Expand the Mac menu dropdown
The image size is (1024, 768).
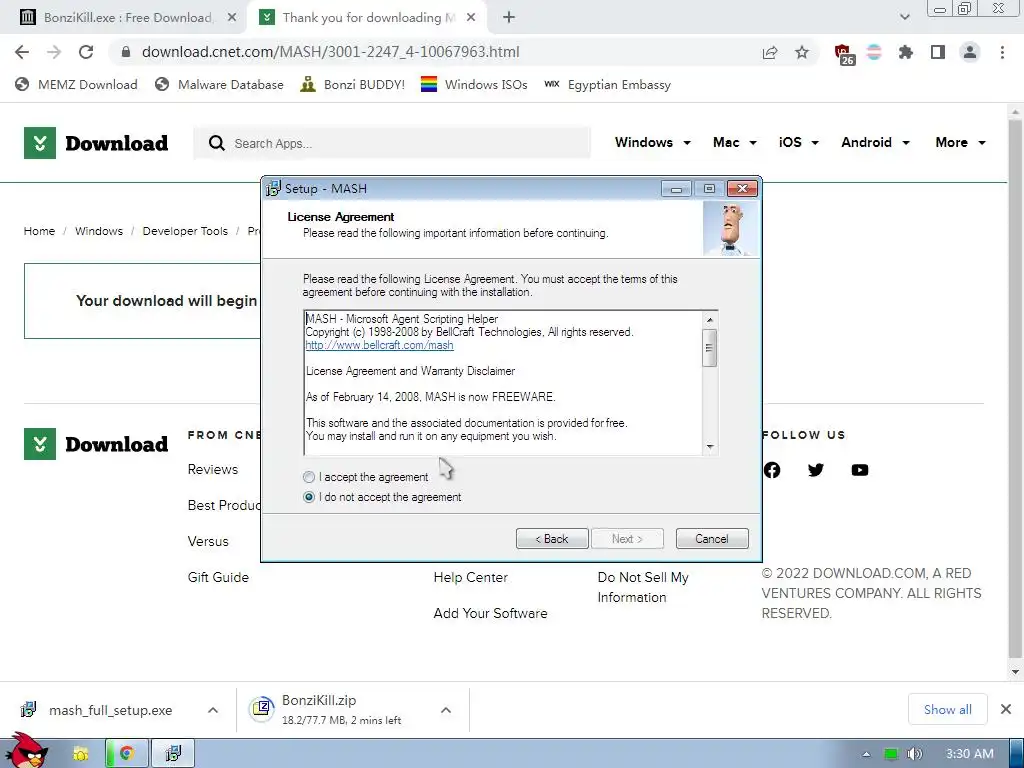point(735,142)
